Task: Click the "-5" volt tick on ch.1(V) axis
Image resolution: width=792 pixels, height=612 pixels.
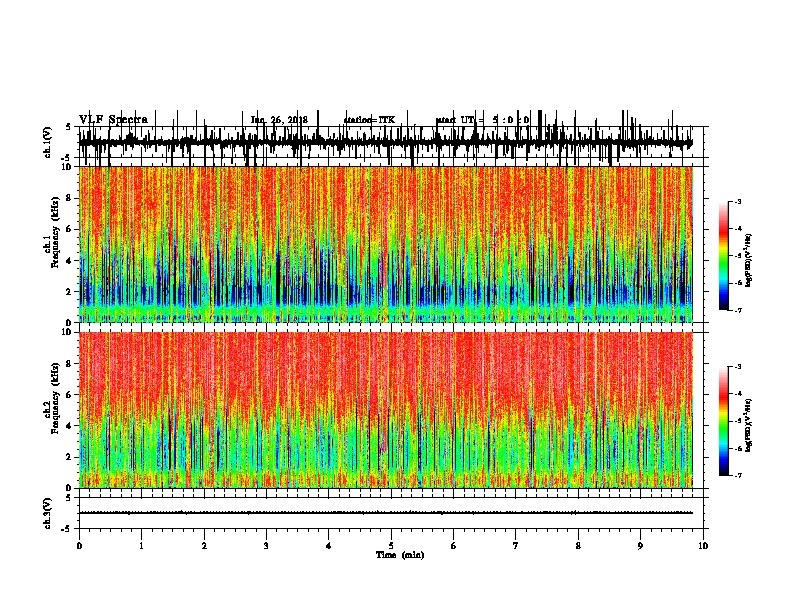Action: point(67,159)
